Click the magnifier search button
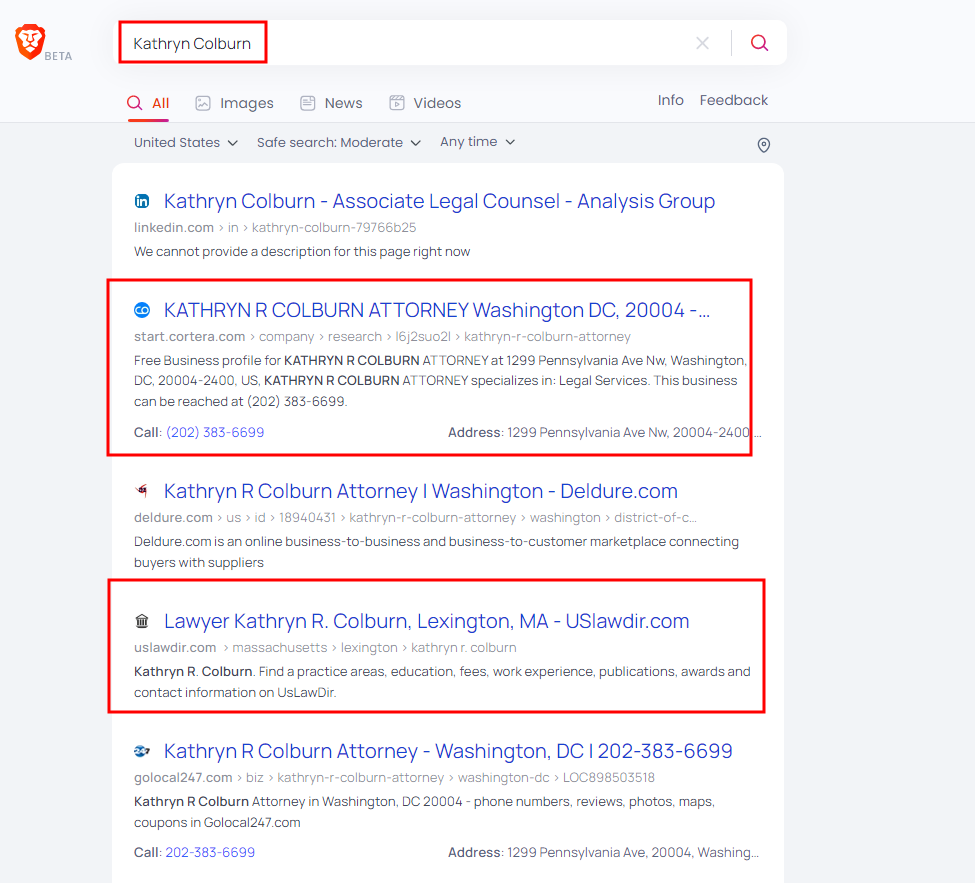 pos(759,43)
